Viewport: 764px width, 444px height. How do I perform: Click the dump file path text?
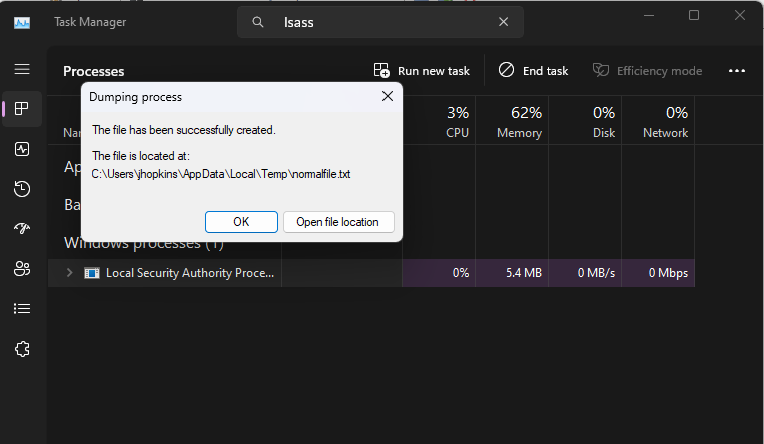coord(221,174)
